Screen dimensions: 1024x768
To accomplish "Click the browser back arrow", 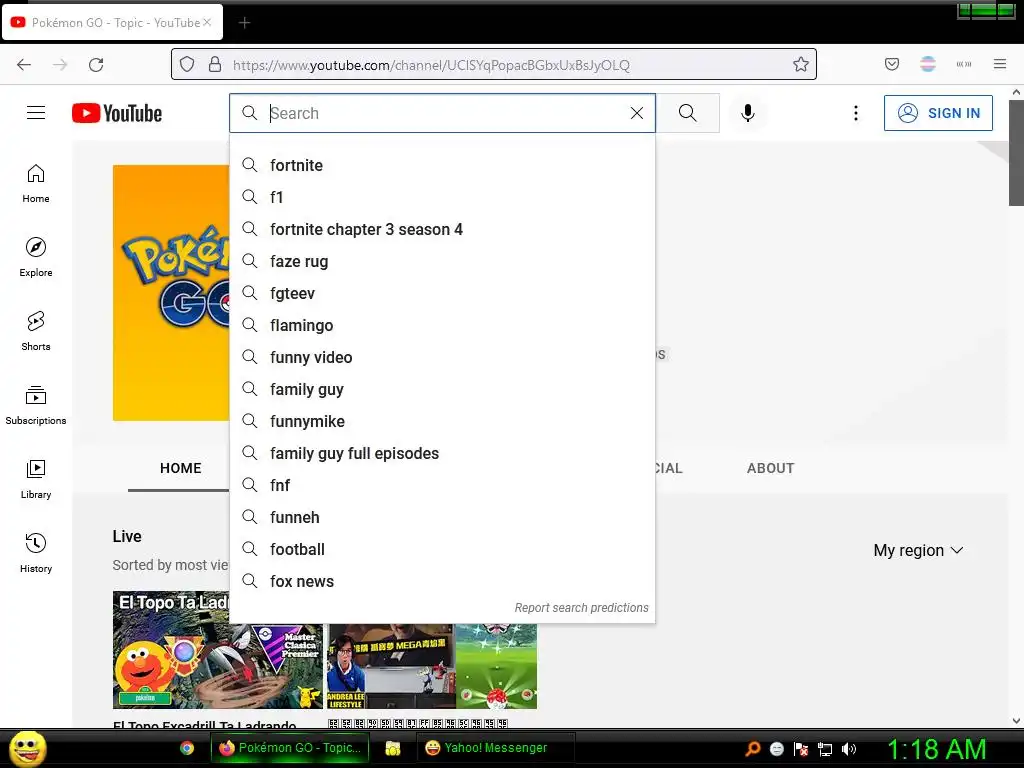I will click(x=24, y=65).
